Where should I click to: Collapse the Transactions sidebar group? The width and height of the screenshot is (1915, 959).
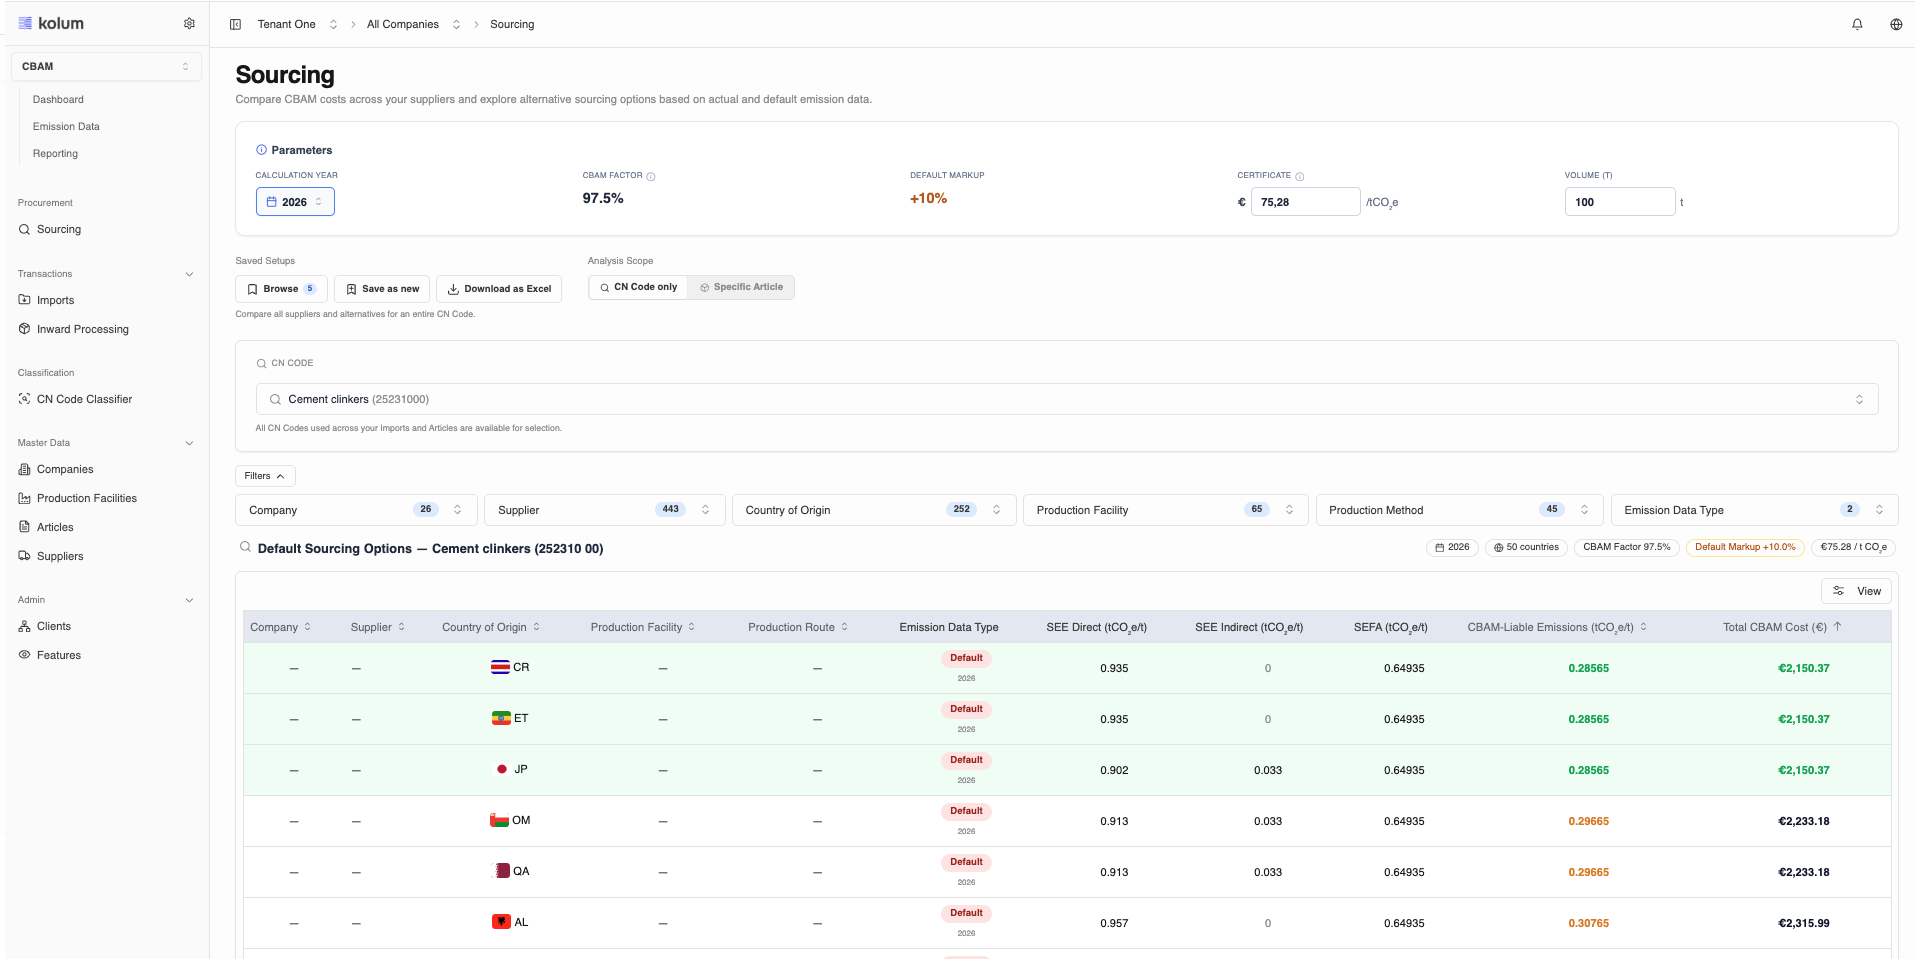click(x=189, y=274)
